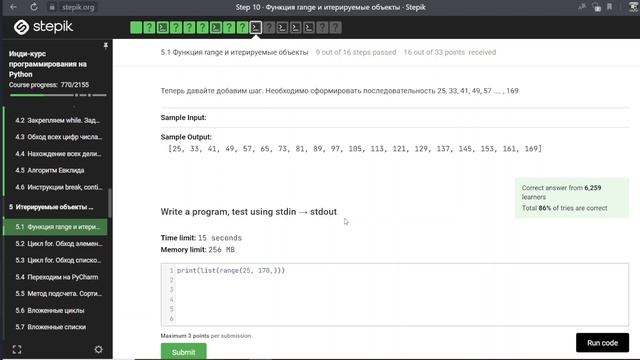The width and height of the screenshot is (640, 360).
Task: Open the twelfth step gray code square
Action: 282,27
